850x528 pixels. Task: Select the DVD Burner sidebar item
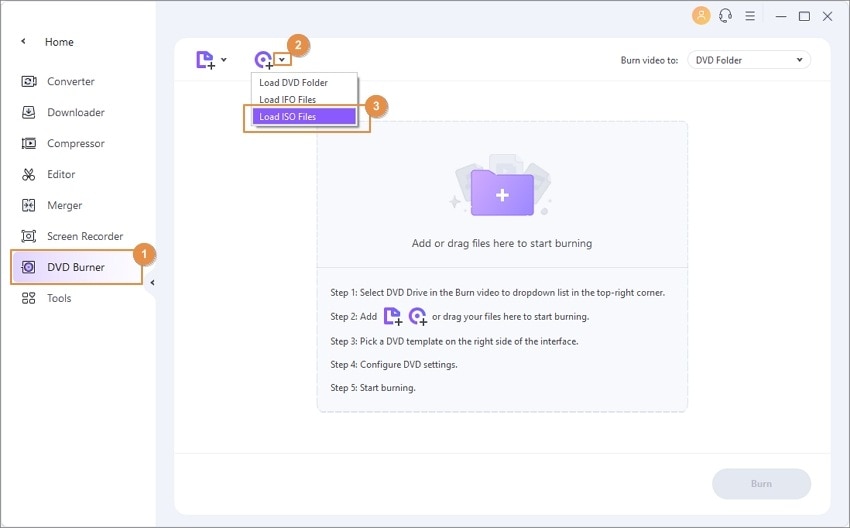click(x=76, y=267)
